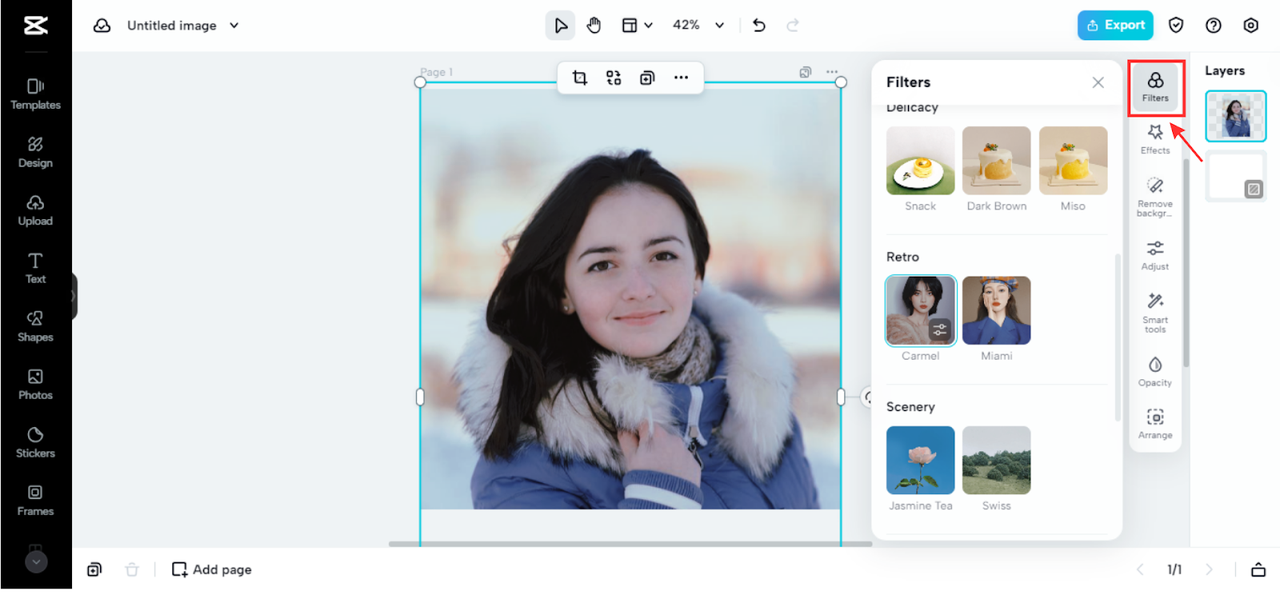
Task: Select the portrait photo layer thumbnail
Action: pos(1236,116)
